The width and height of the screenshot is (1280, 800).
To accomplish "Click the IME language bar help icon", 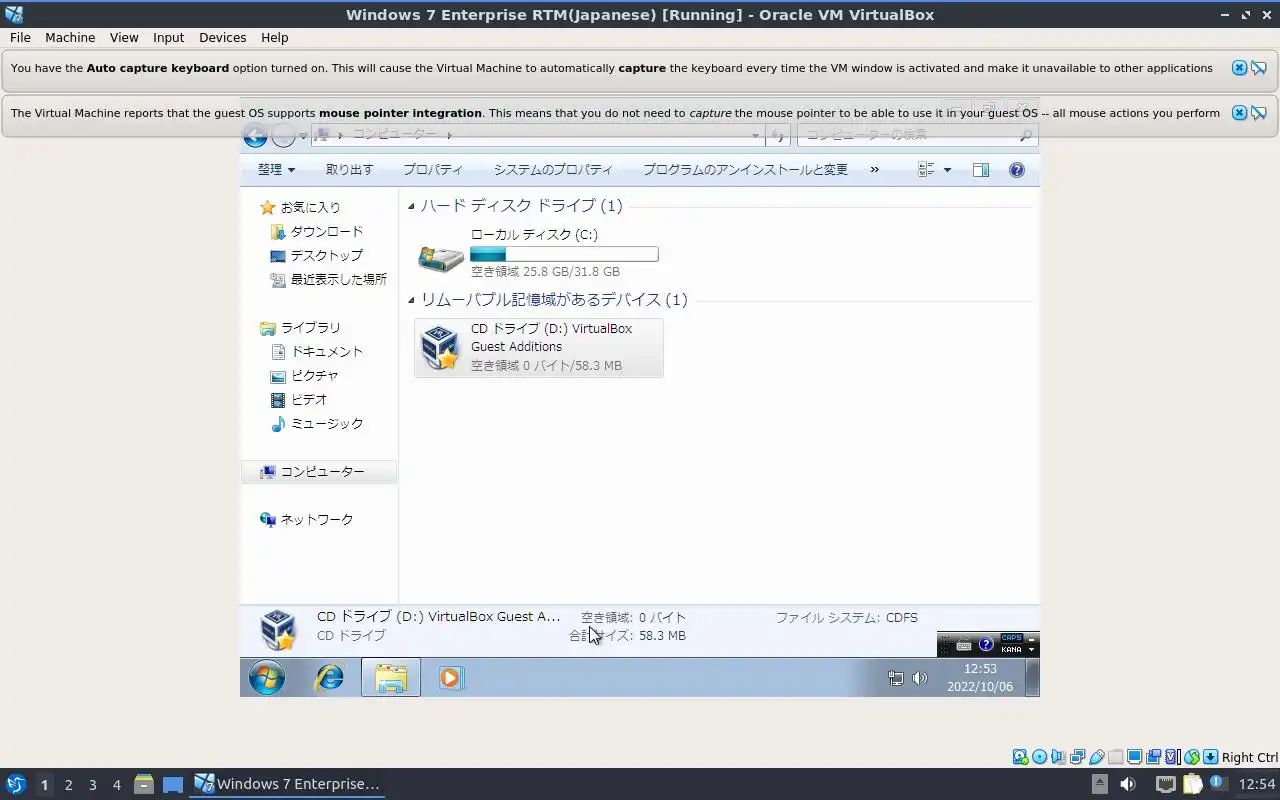I will pyautogui.click(x=986, y=645).
